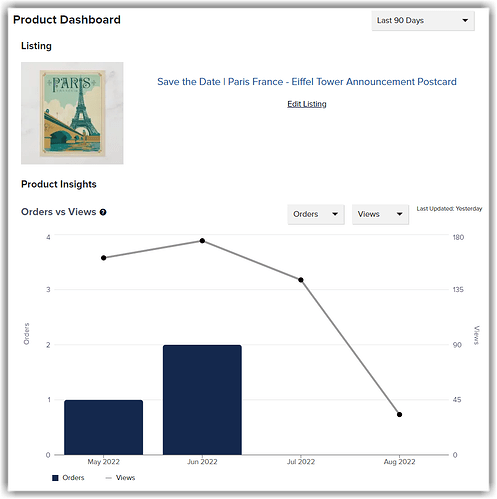The height and width of the screenshot is (499, 497).
Task: Click the Product Insights heading
Action: click(59, 184)
